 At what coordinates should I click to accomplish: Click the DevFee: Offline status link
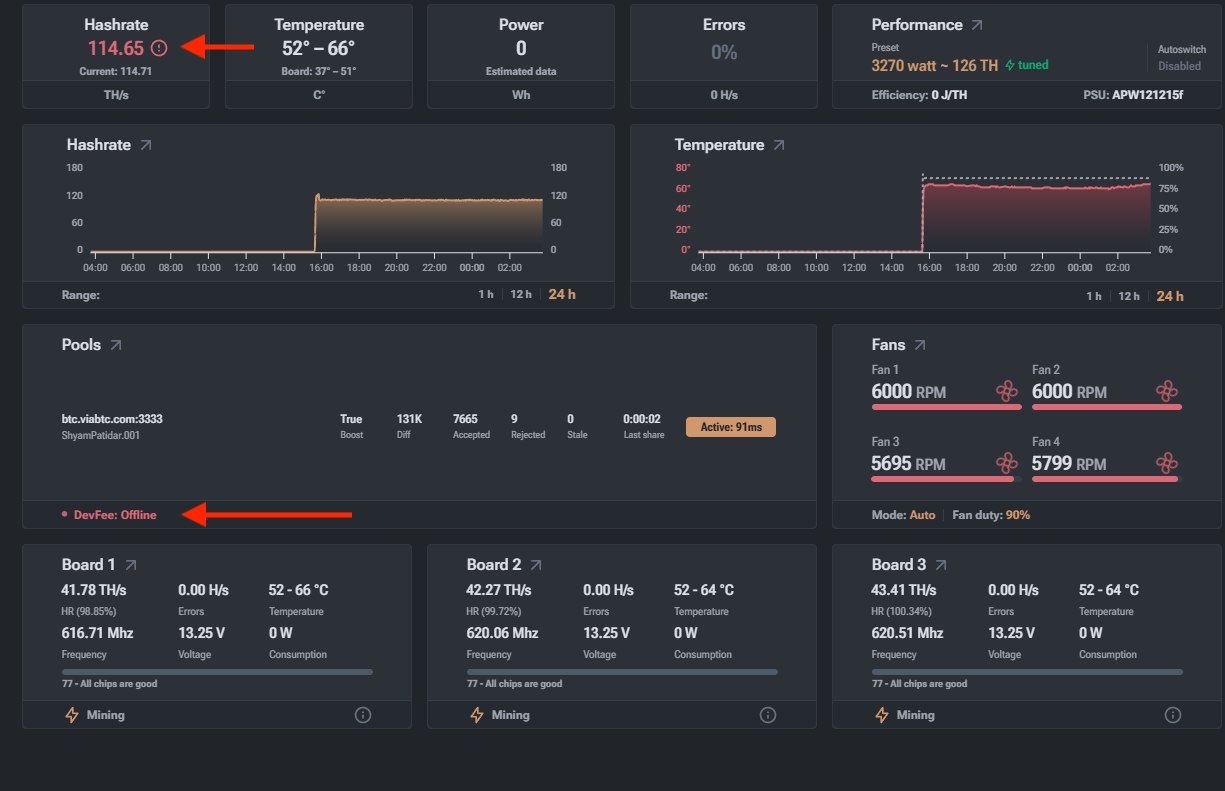tap(115, 515)
